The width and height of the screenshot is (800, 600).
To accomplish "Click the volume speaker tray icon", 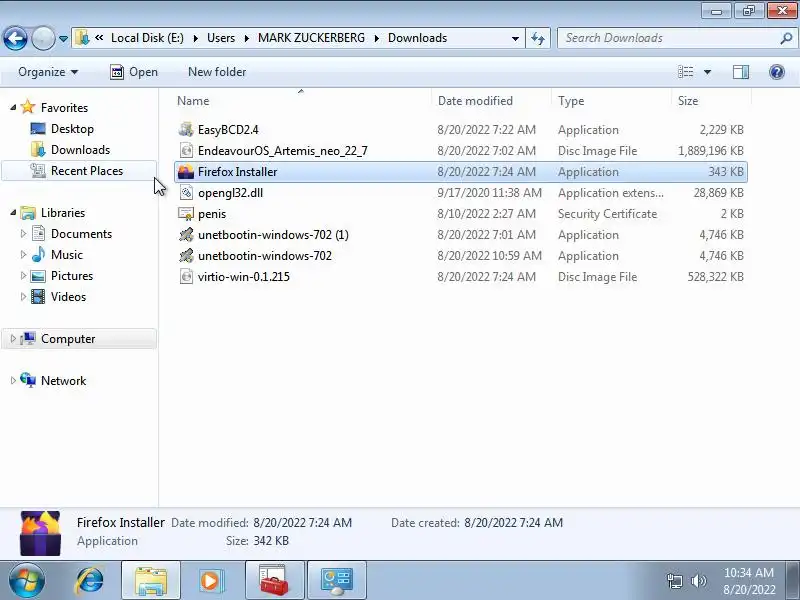I will point(698,581).
